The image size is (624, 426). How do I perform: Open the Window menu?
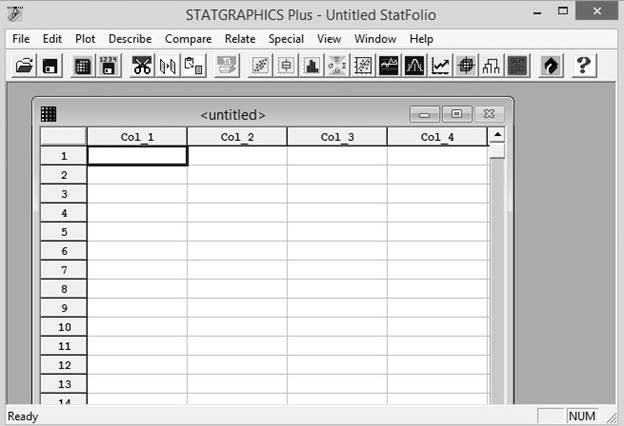coord(375,39)
